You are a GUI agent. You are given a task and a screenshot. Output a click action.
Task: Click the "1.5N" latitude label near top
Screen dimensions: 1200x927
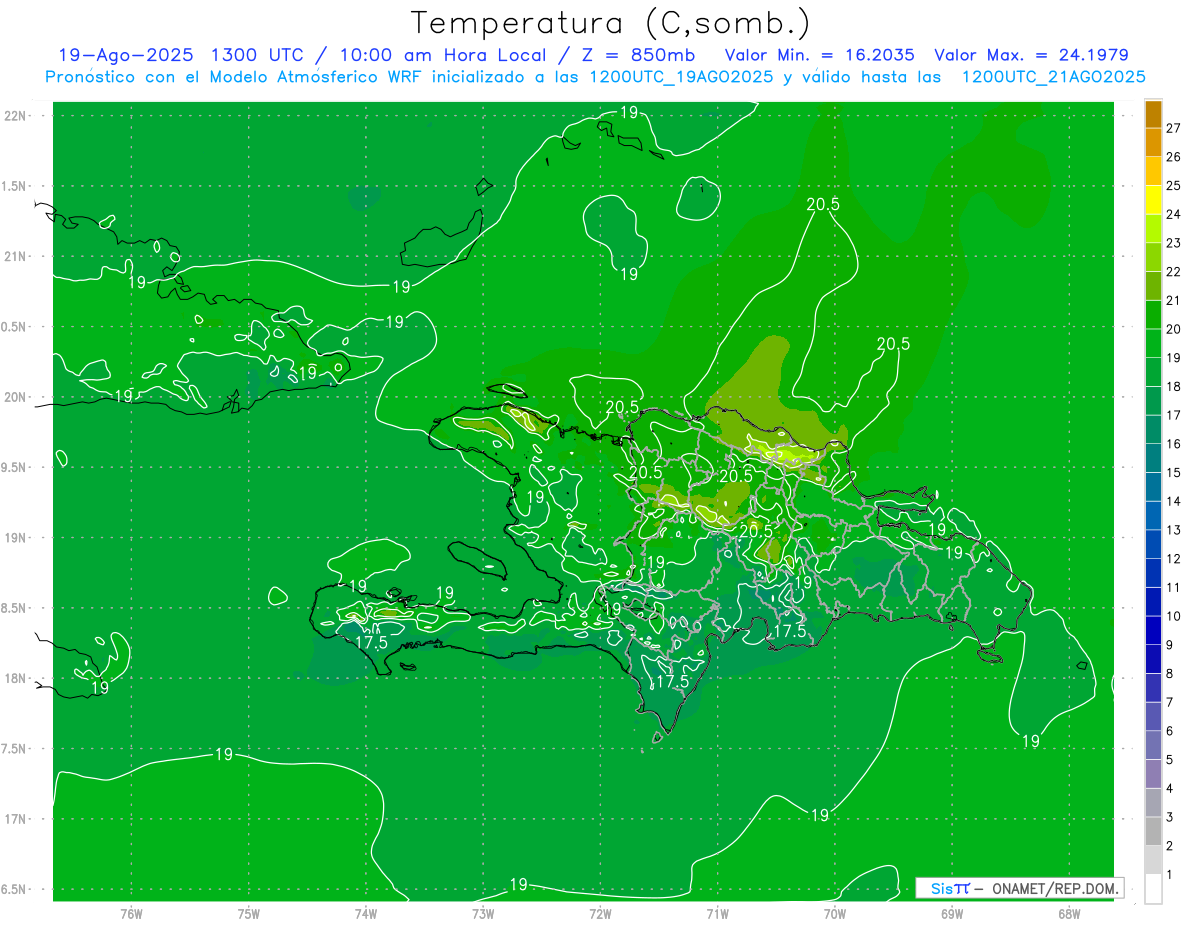coord(14,186)
